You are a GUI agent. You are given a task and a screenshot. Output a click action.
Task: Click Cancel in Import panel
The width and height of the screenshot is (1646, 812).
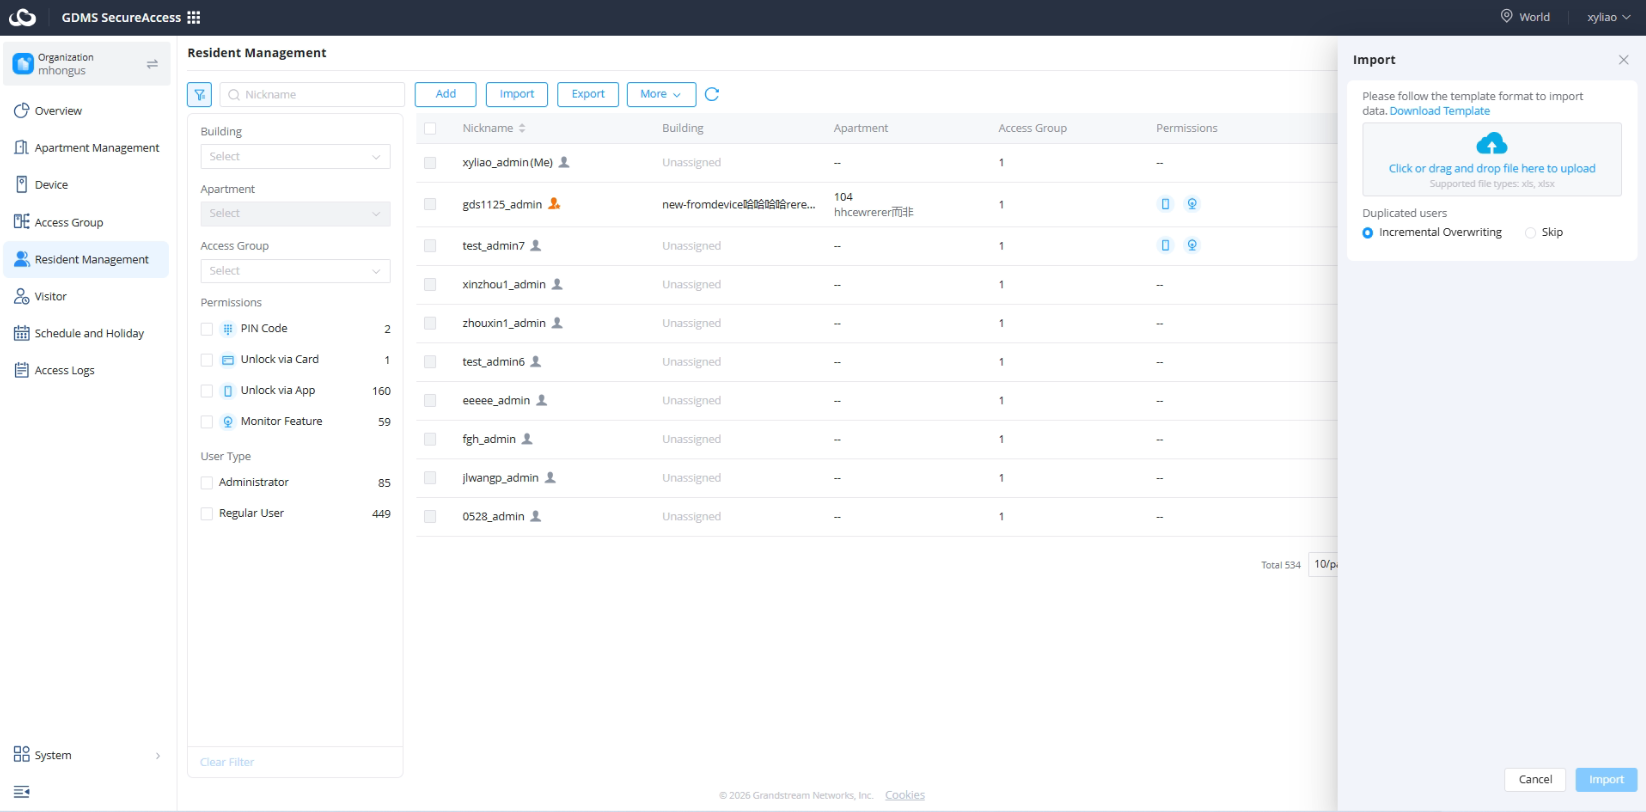[x=1535, y=780]
